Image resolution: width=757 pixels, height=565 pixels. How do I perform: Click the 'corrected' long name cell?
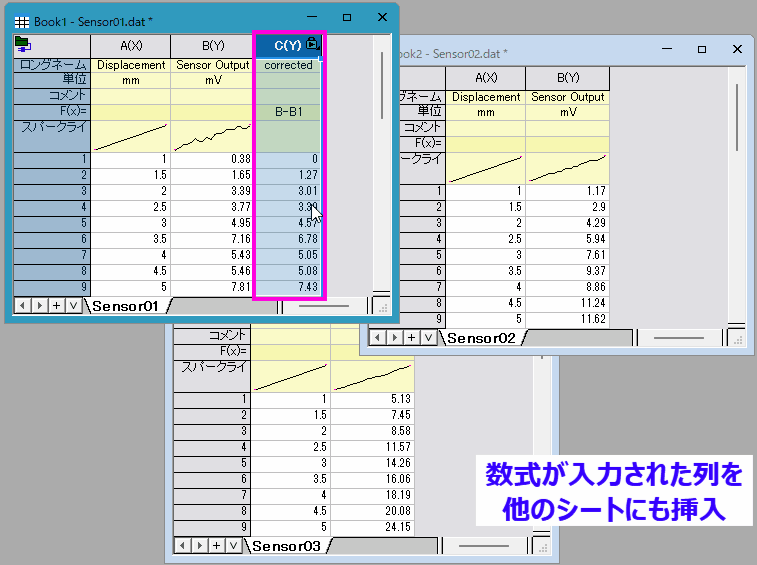click(288, 65)
